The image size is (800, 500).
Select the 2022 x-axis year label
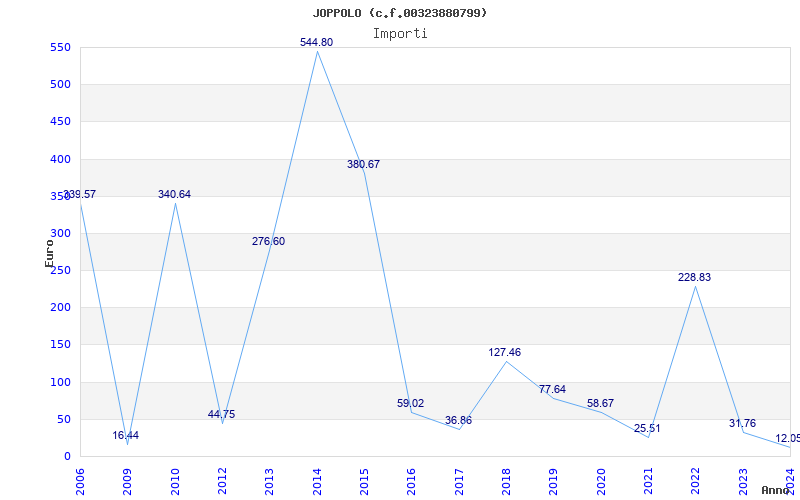click(x=696, y=482)
